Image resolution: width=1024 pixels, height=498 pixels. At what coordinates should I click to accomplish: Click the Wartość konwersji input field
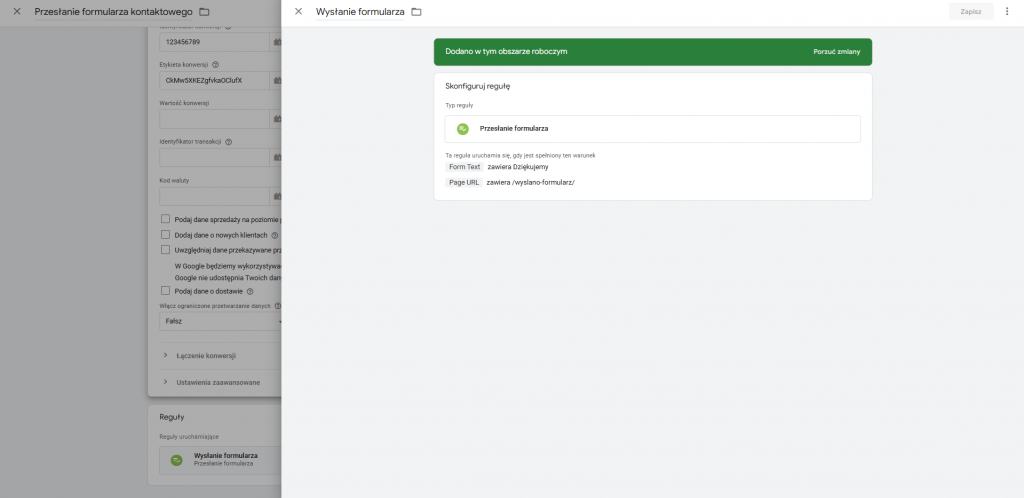click(x=214, y=119)
